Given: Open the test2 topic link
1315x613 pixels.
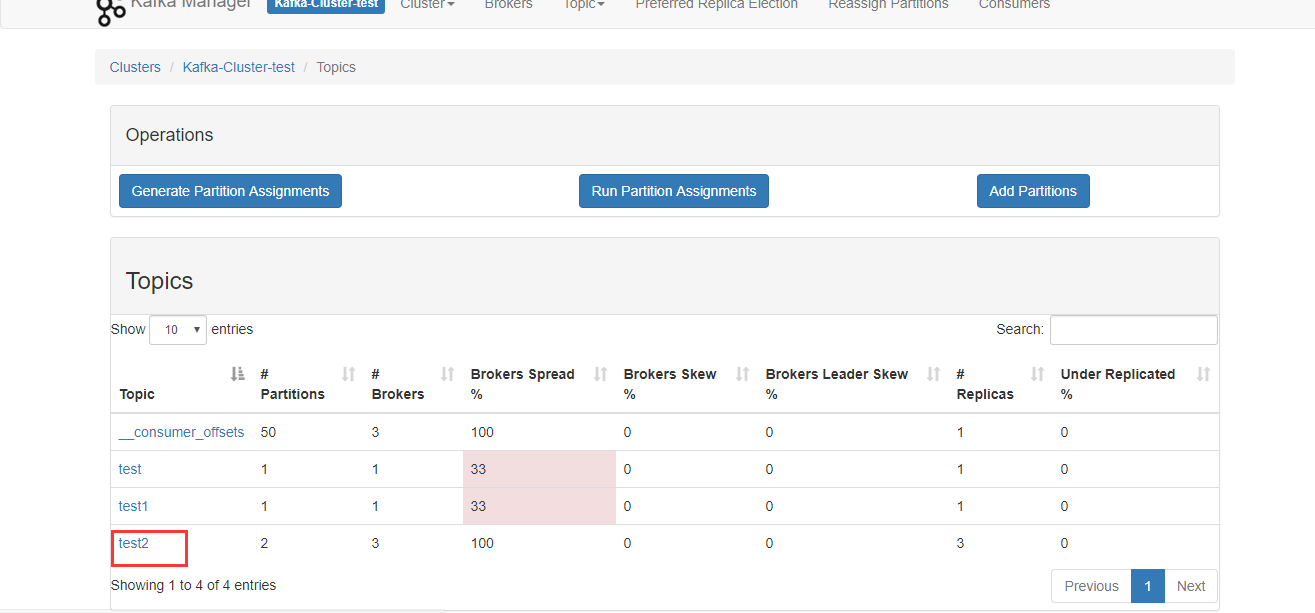Looking at the screenshot, I should 133,543.
